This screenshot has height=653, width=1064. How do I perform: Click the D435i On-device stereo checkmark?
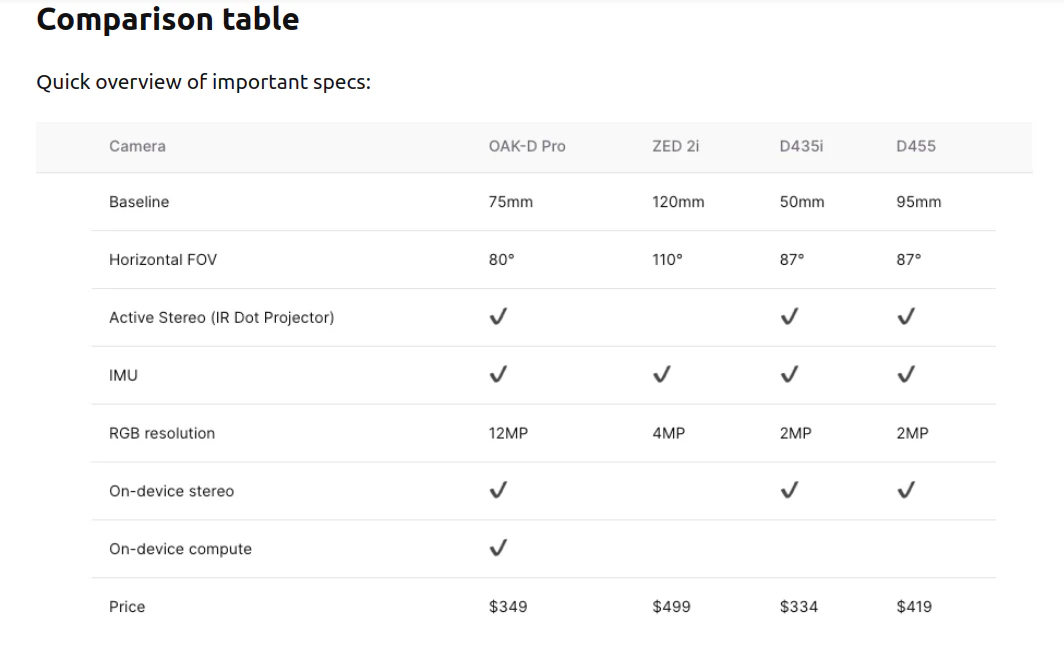click(x=788, y=491)
